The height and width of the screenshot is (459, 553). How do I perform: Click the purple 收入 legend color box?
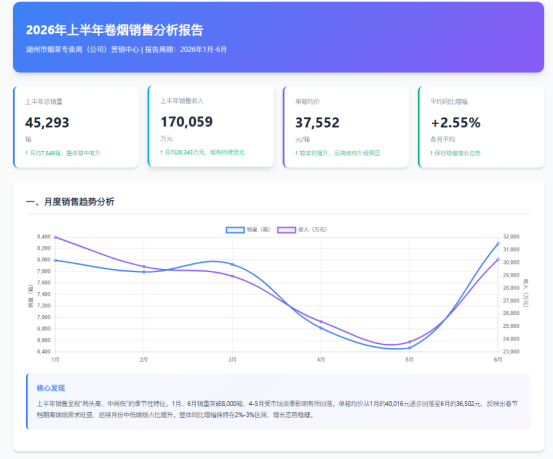click(x=286, y=230)
